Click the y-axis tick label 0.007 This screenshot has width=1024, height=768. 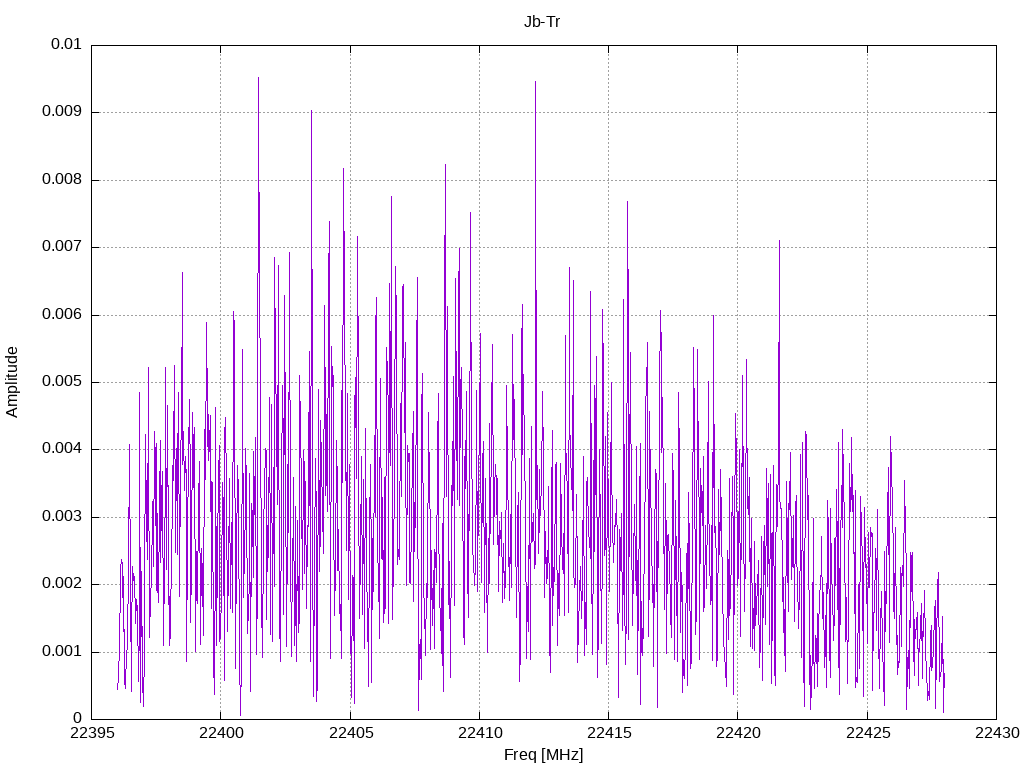(62, 247)
